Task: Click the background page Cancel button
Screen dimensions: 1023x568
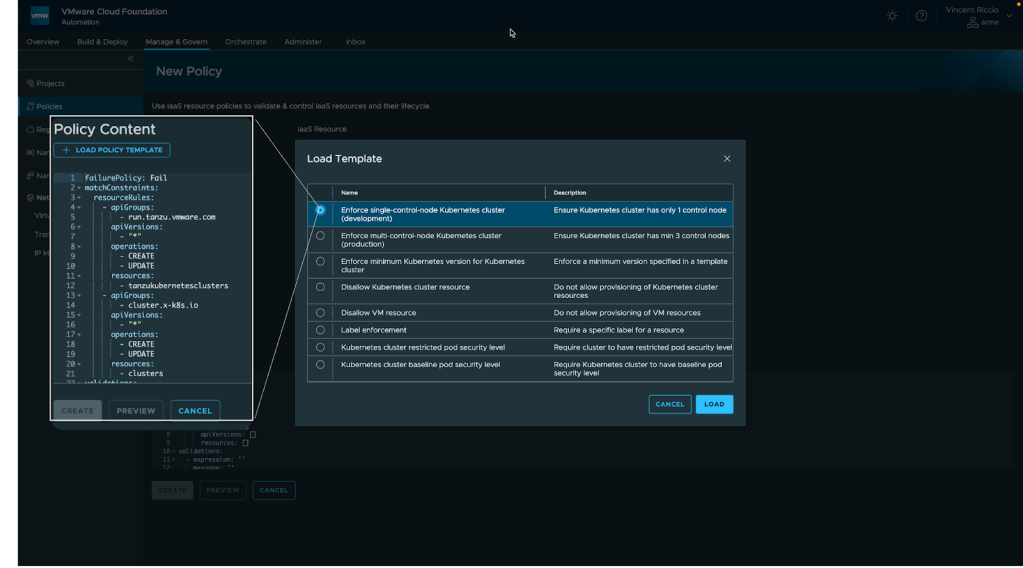Action: [x=274, y=490]
